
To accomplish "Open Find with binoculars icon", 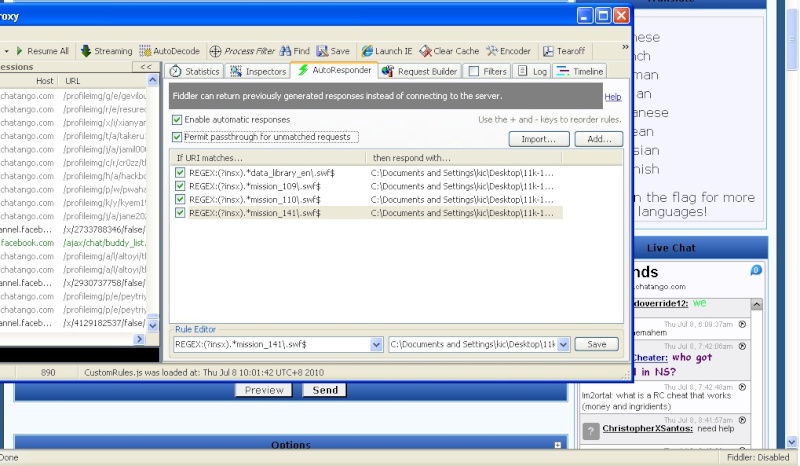I will (x=295, y=51).
